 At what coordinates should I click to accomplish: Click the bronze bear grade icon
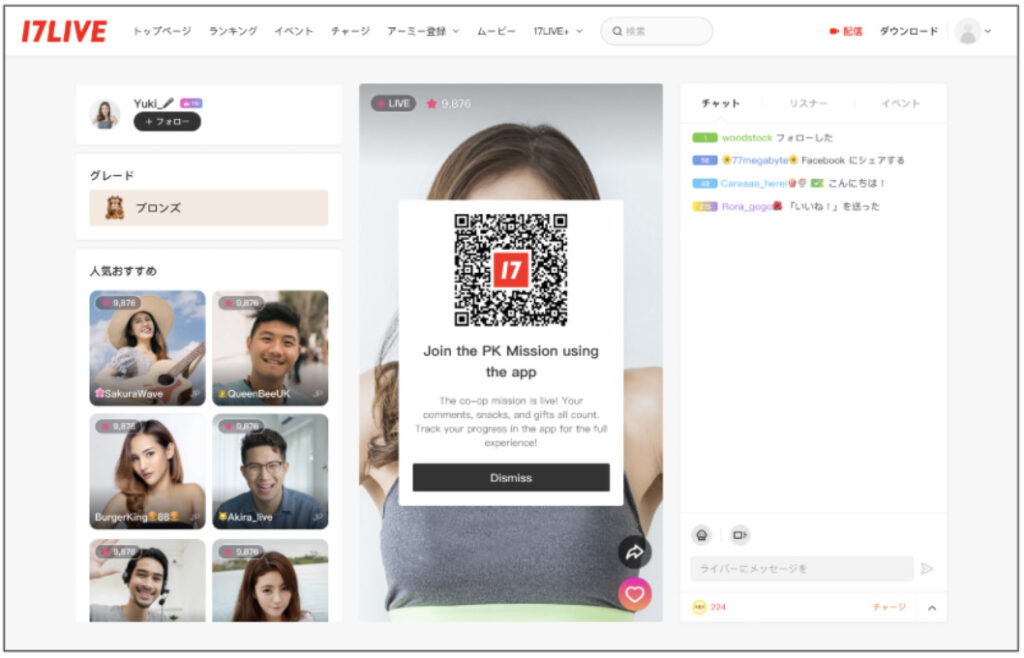click(115, 208)
